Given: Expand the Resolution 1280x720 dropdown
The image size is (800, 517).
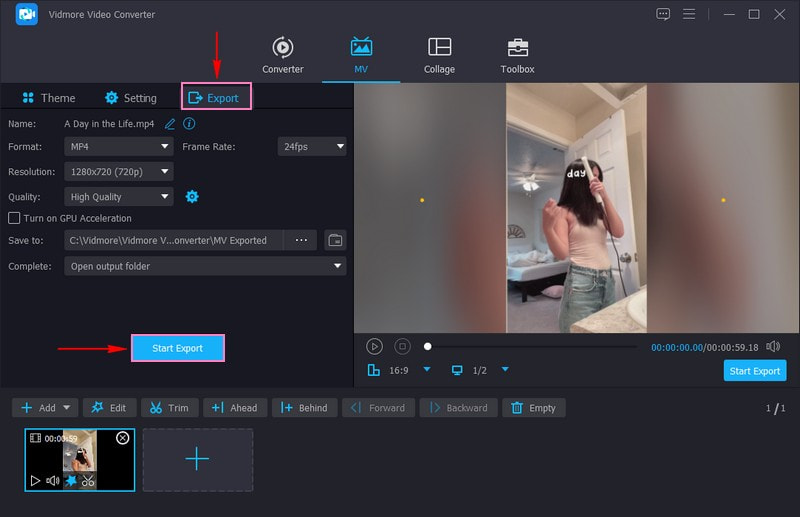Looking at the screenshot, I should [x=119, y=171].
